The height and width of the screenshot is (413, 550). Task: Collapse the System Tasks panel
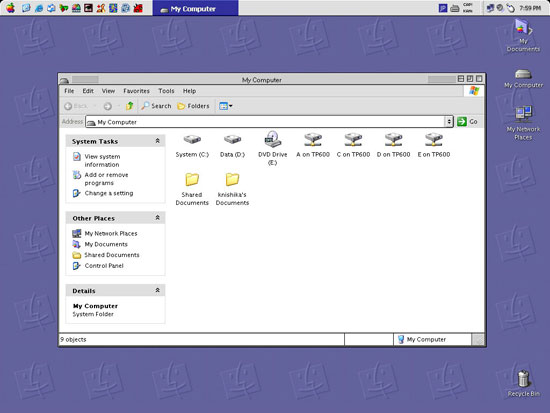click(x=157, y=141)
